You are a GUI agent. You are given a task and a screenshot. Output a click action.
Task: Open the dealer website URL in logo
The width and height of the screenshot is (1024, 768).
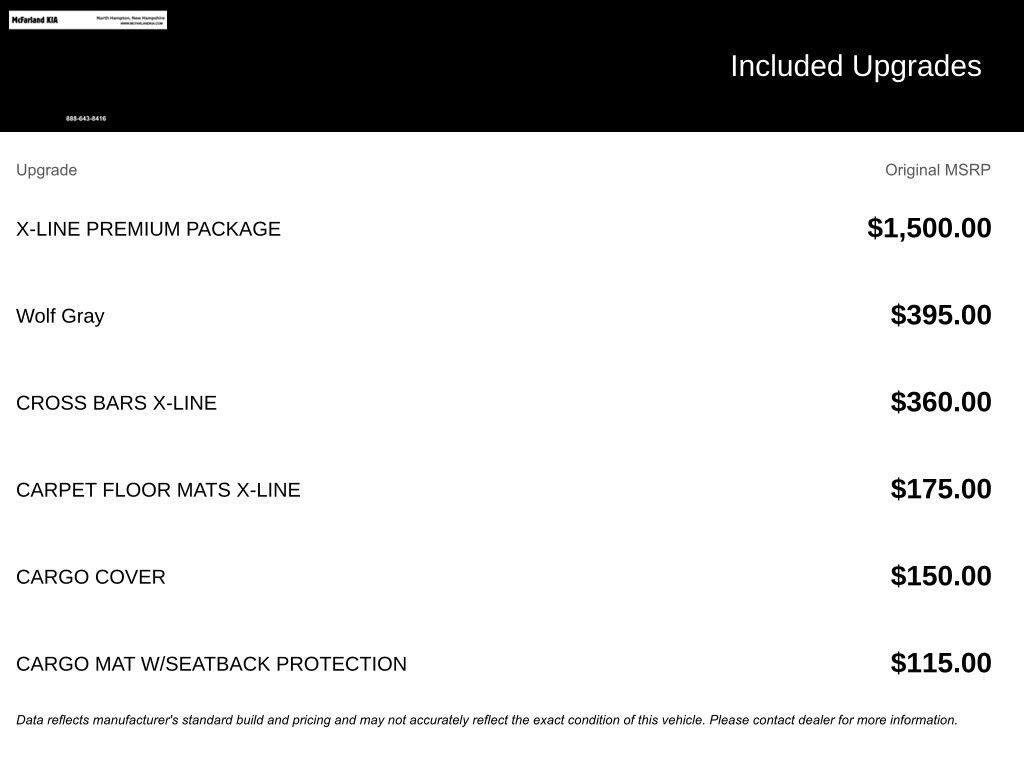point(141,23)
